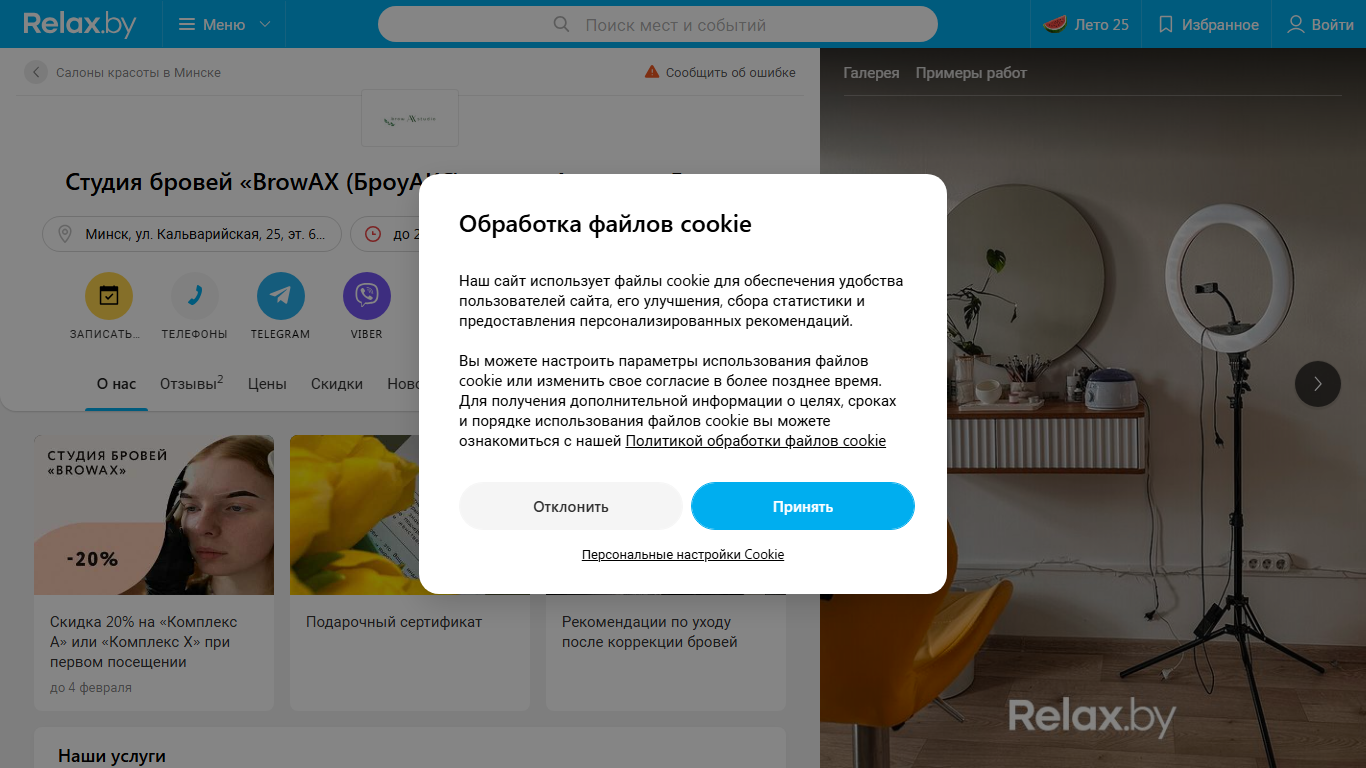Open Персональные настройки Cookie link

[x=683, y=554]
